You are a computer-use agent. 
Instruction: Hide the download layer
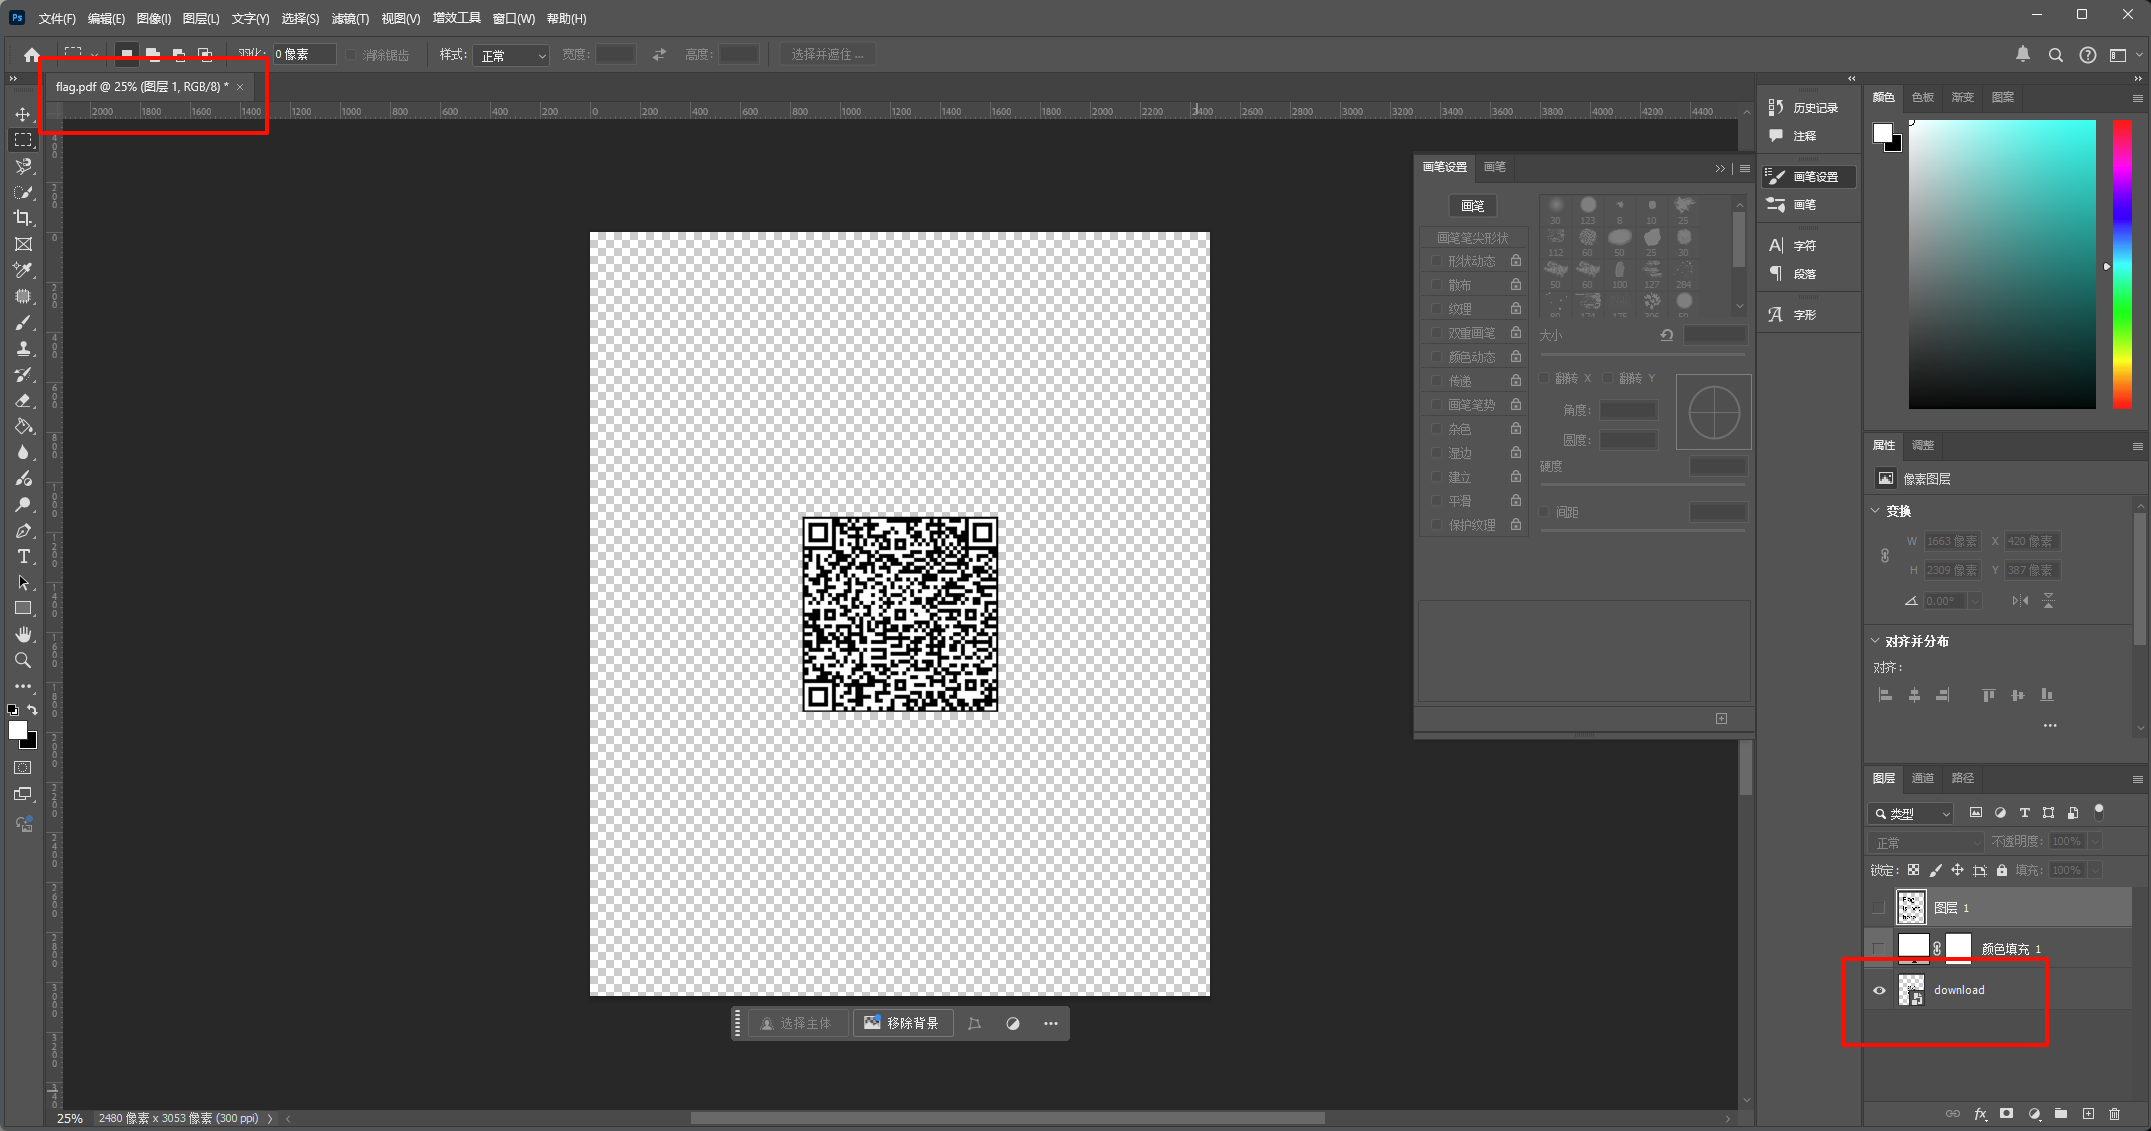[x=1879, y=990]
